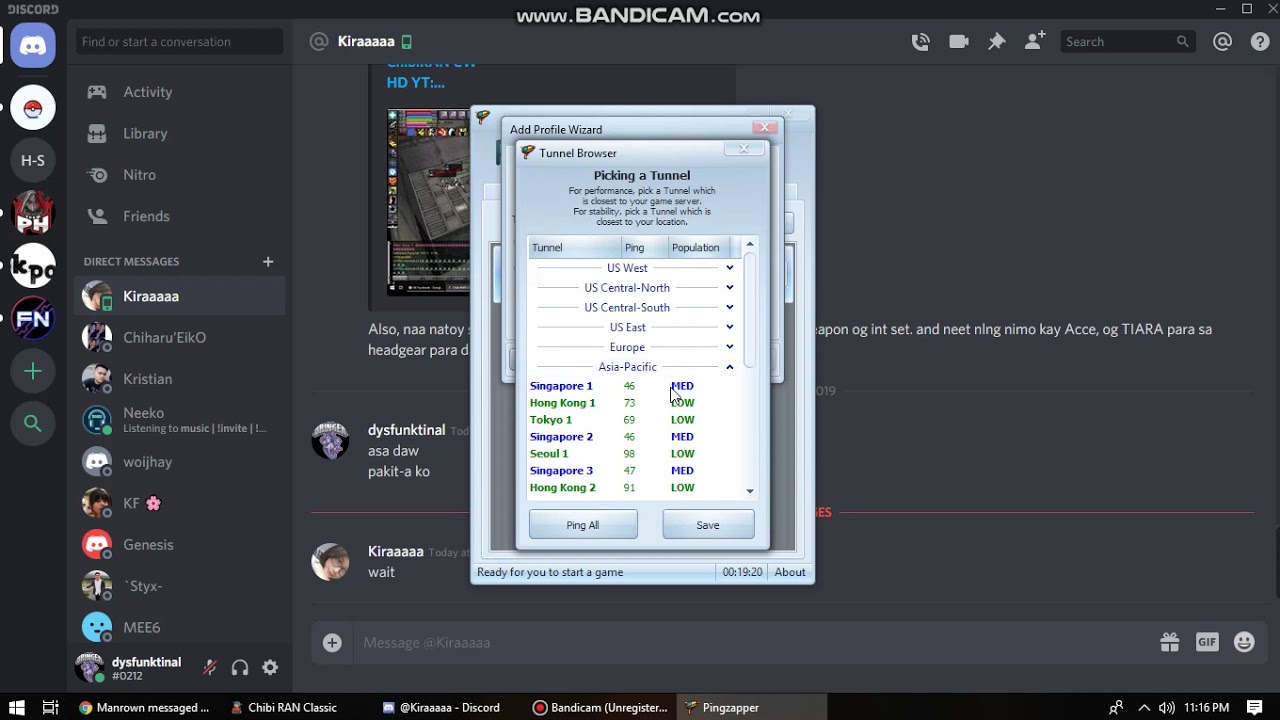
Task: Create a new DM with plus icon
Action: click(x=267, y=261)
